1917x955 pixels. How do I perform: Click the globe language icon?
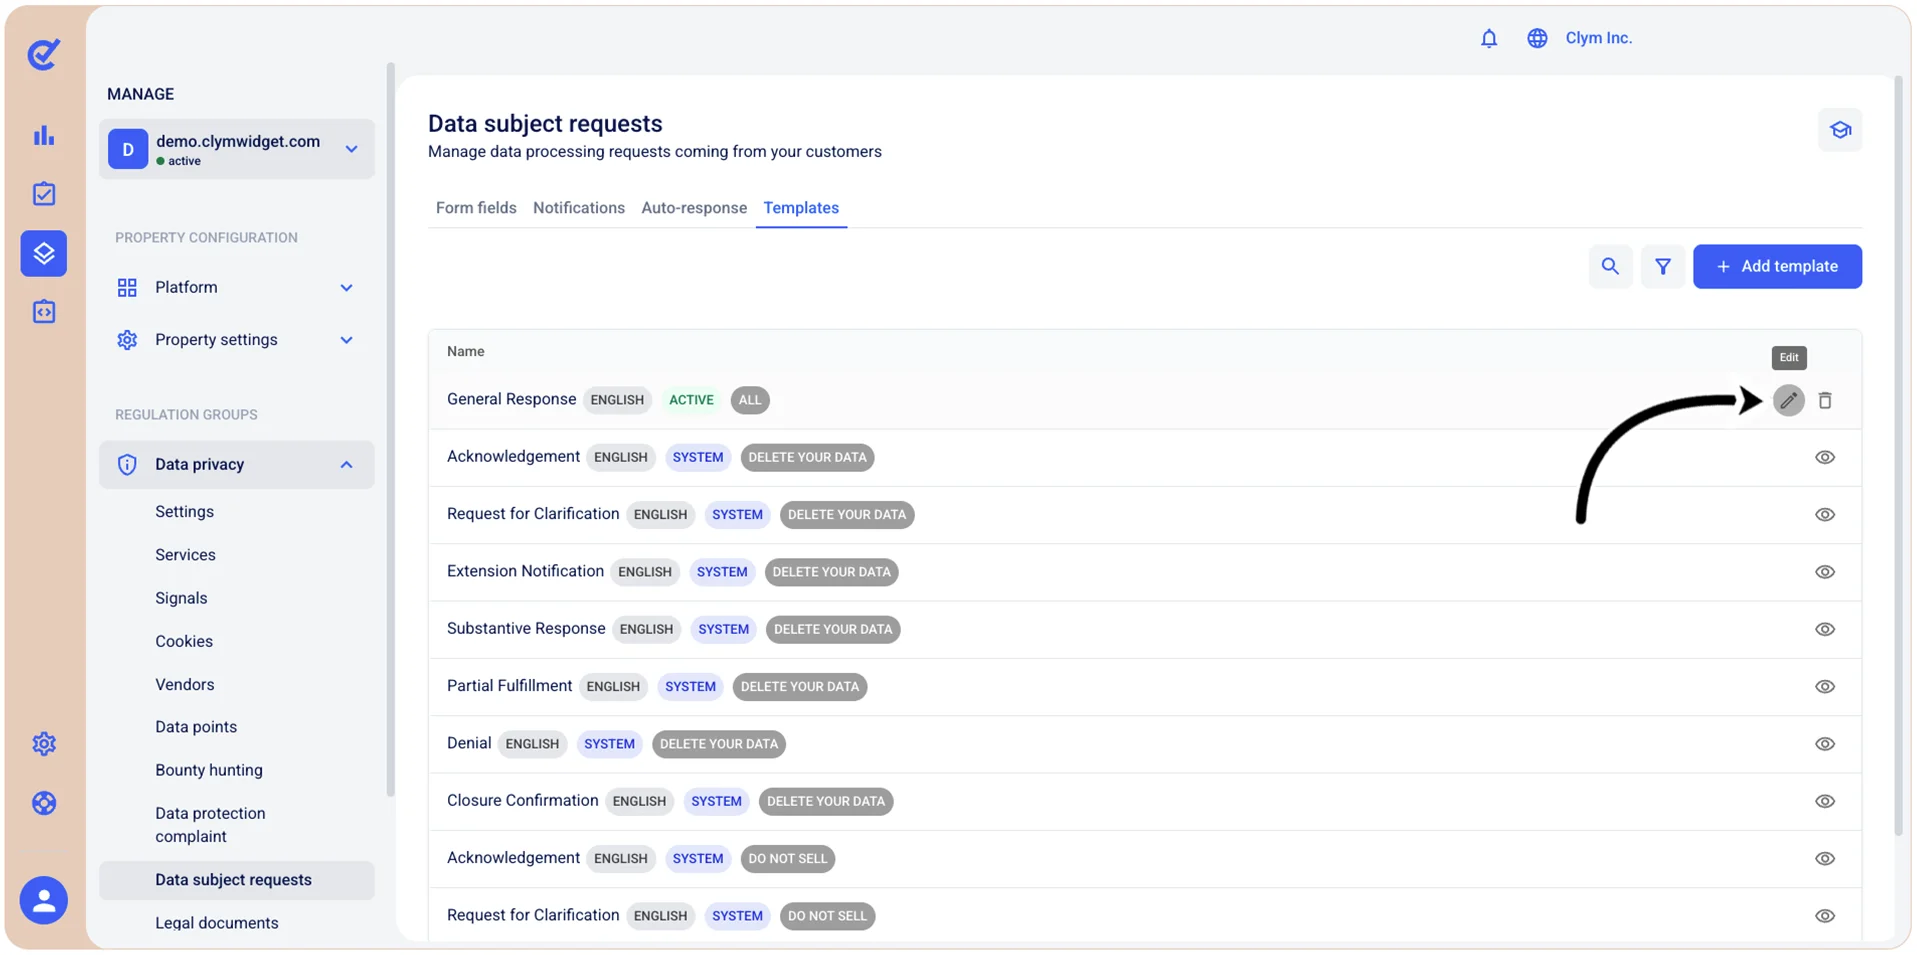point(1537,38)
